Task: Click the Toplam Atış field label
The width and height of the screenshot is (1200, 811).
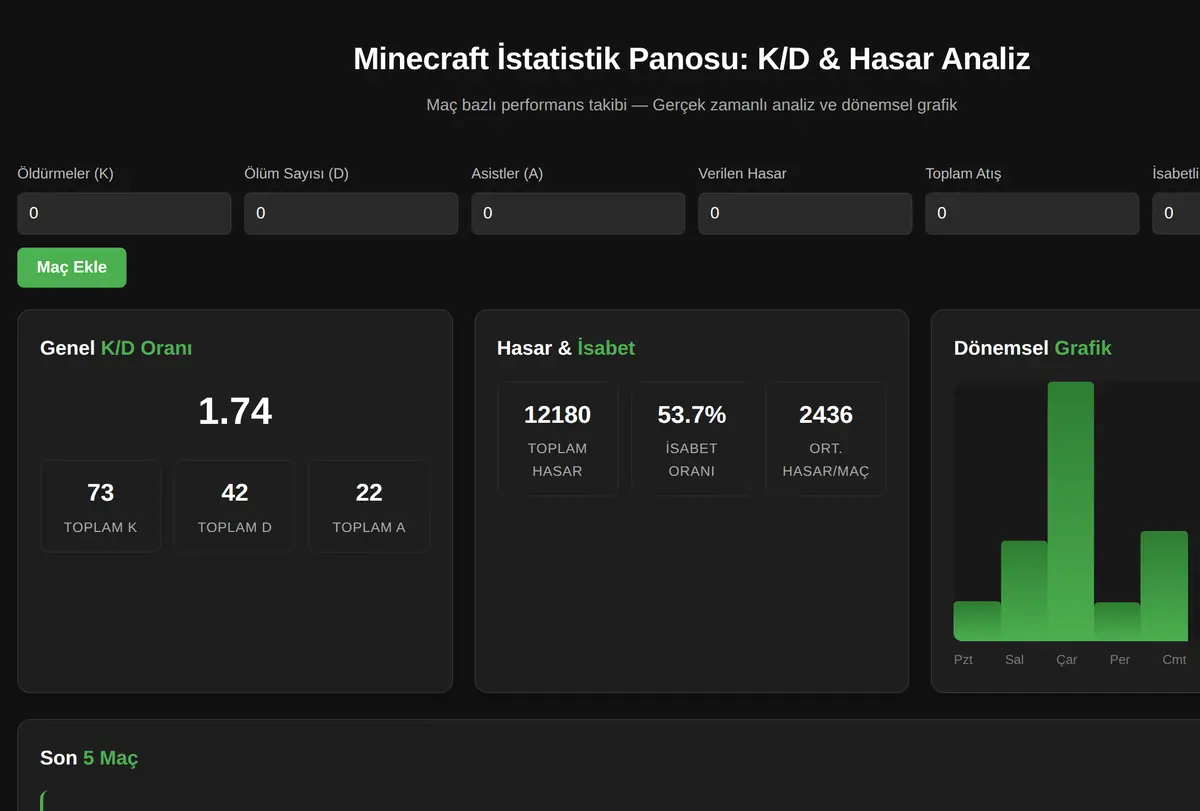Action: [x=963, y=174]
